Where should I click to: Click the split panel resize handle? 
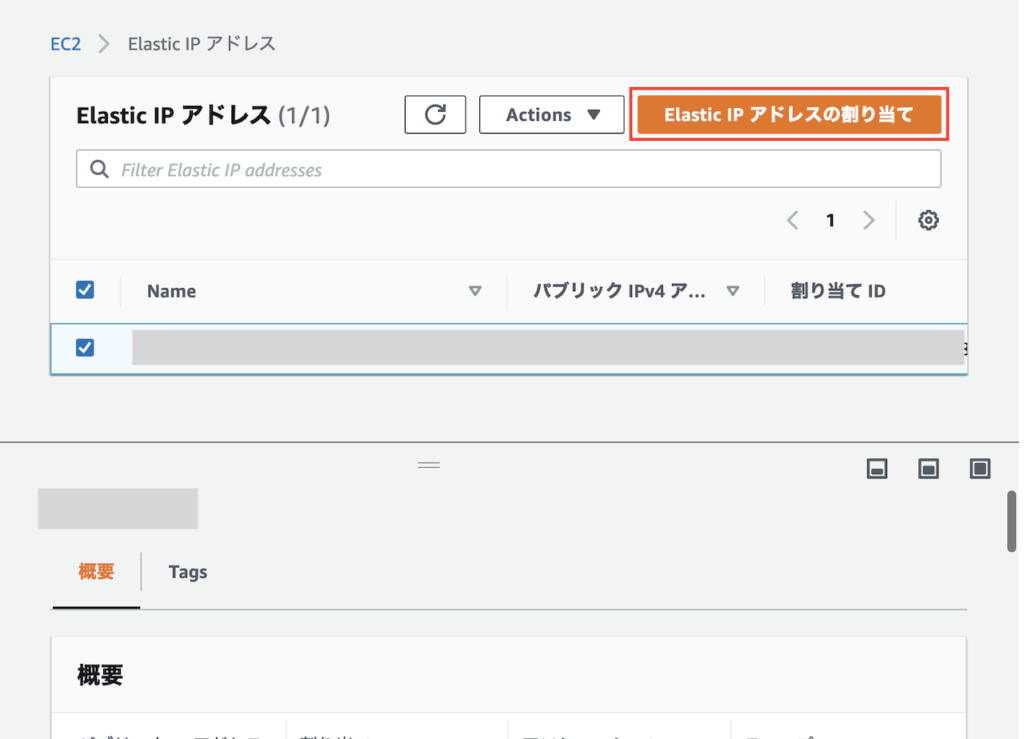pyautogui.click(x=429, y=465)
